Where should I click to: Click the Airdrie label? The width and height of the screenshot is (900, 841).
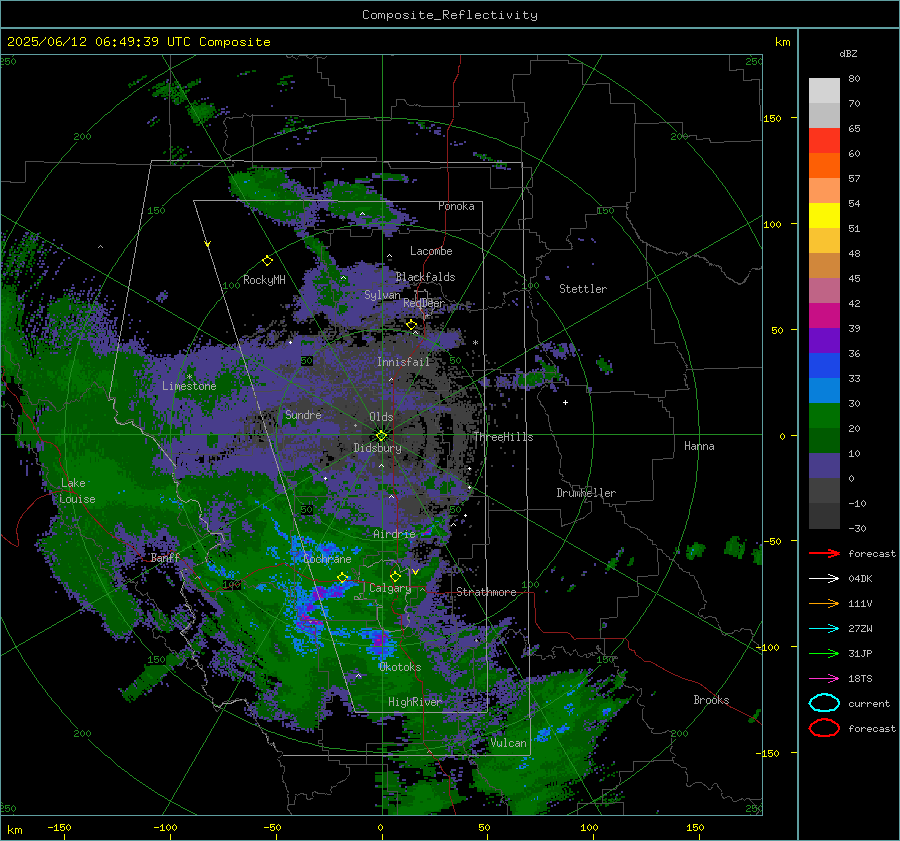(394, 534)
